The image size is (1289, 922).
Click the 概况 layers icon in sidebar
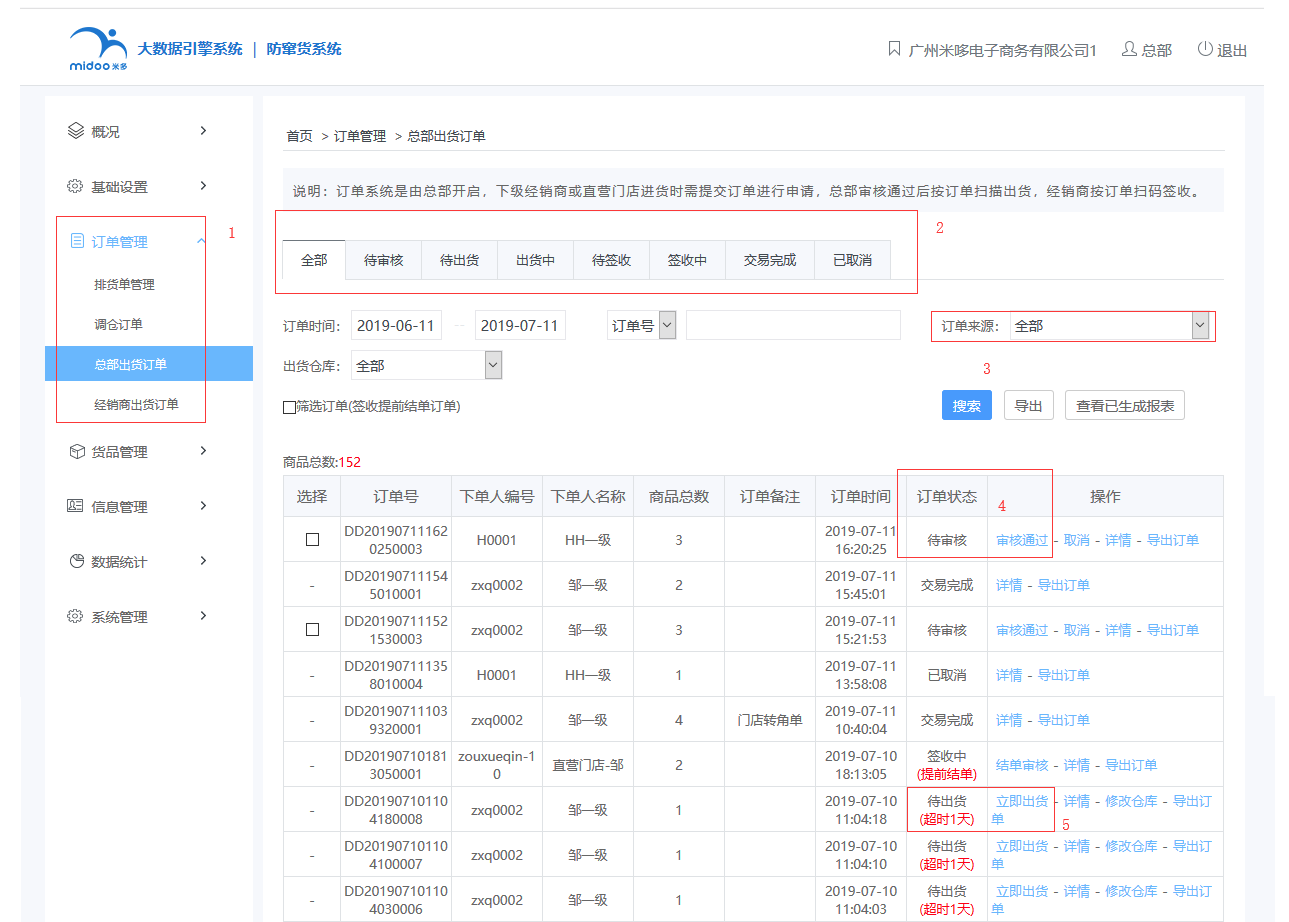point(75,131)
